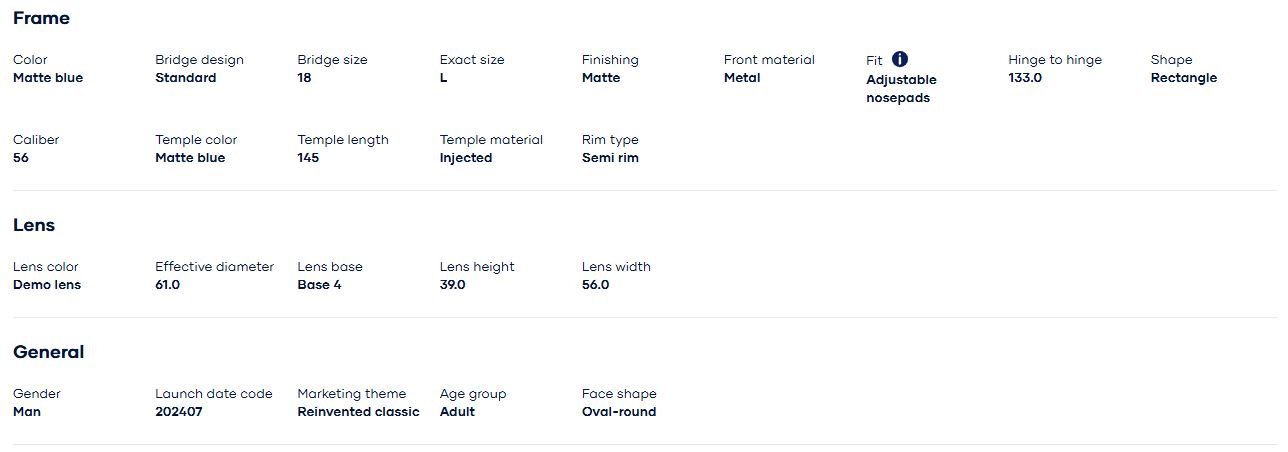Click the Effective diameter value 61.0

167,285
